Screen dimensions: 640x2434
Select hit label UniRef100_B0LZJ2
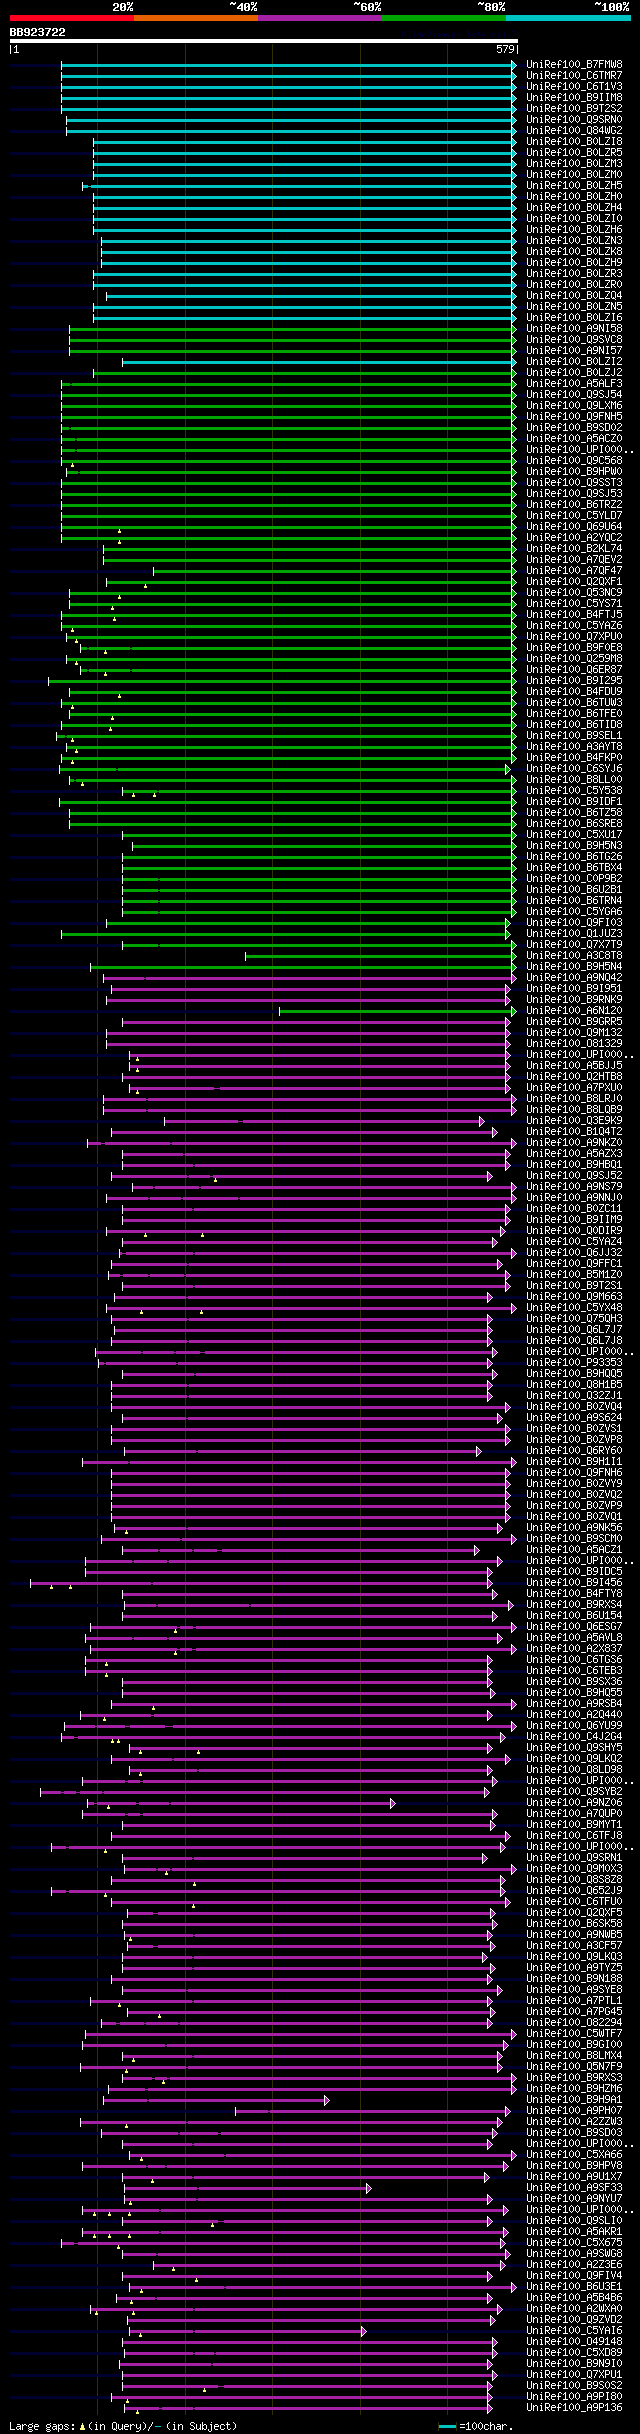click(x=574, y=373)
